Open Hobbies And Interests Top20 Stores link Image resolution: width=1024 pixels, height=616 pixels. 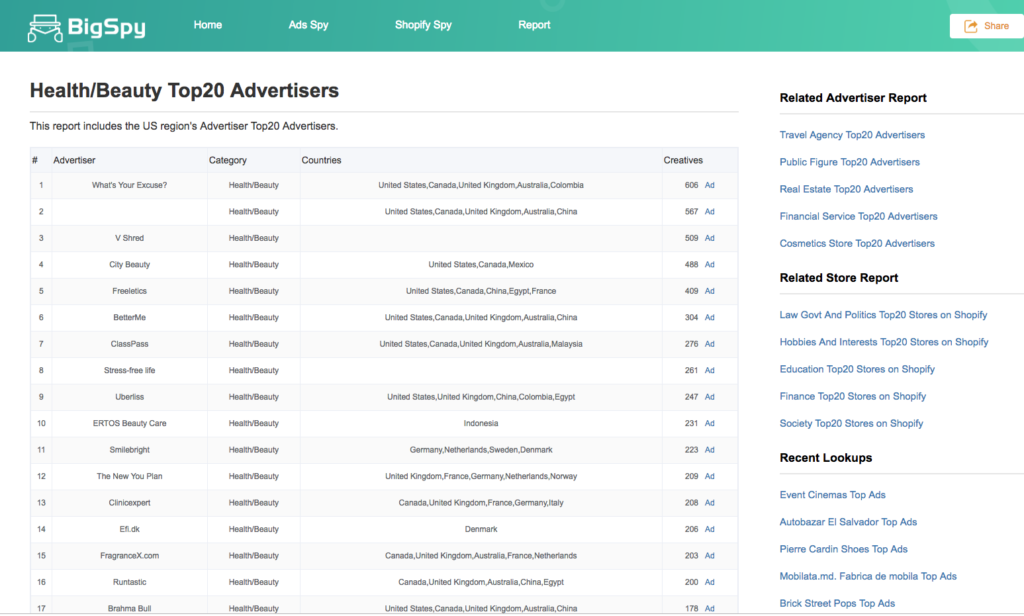884,342
